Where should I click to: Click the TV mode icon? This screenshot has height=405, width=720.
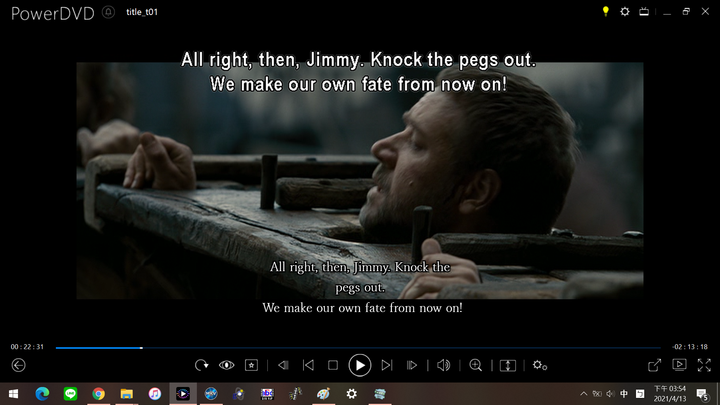tap(644, 11)
